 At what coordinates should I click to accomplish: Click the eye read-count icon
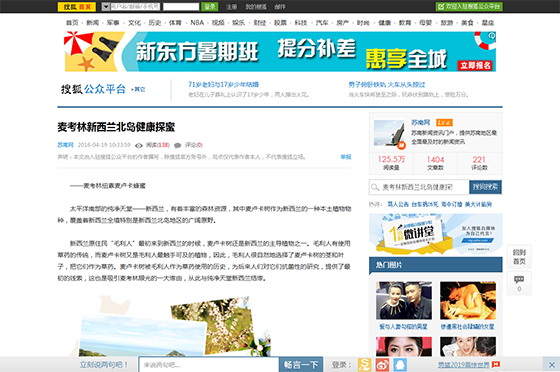[x=139, y=145]
